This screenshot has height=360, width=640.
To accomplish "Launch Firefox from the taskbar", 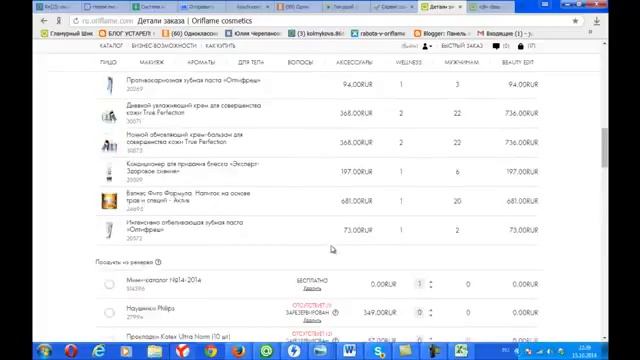I will pos(238,351).
